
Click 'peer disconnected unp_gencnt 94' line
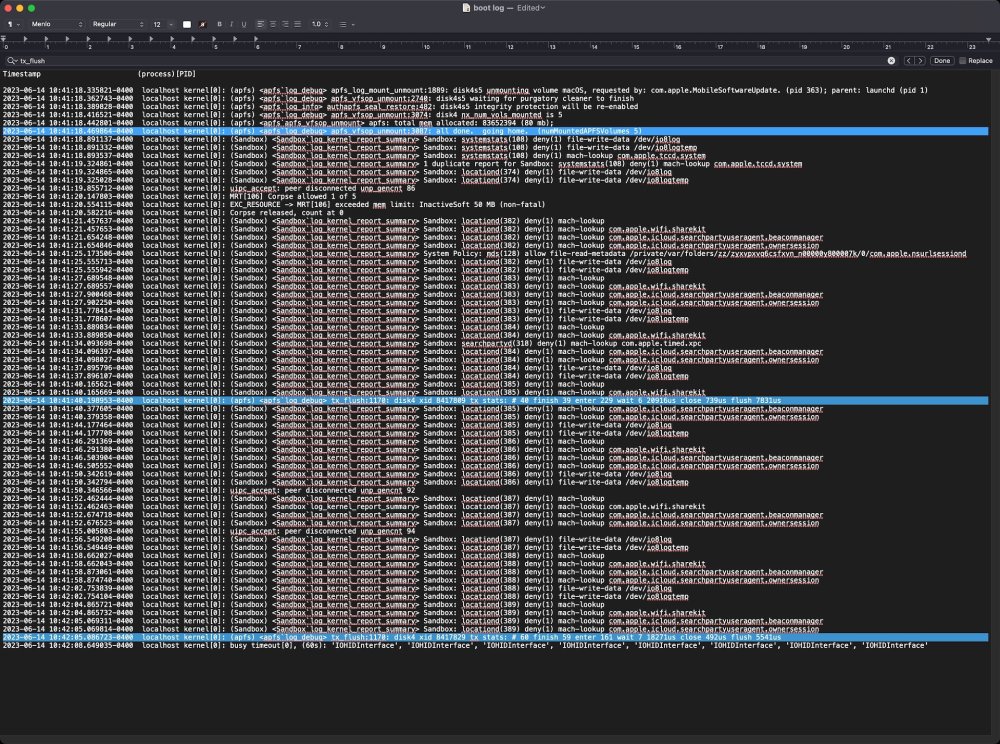209,531
